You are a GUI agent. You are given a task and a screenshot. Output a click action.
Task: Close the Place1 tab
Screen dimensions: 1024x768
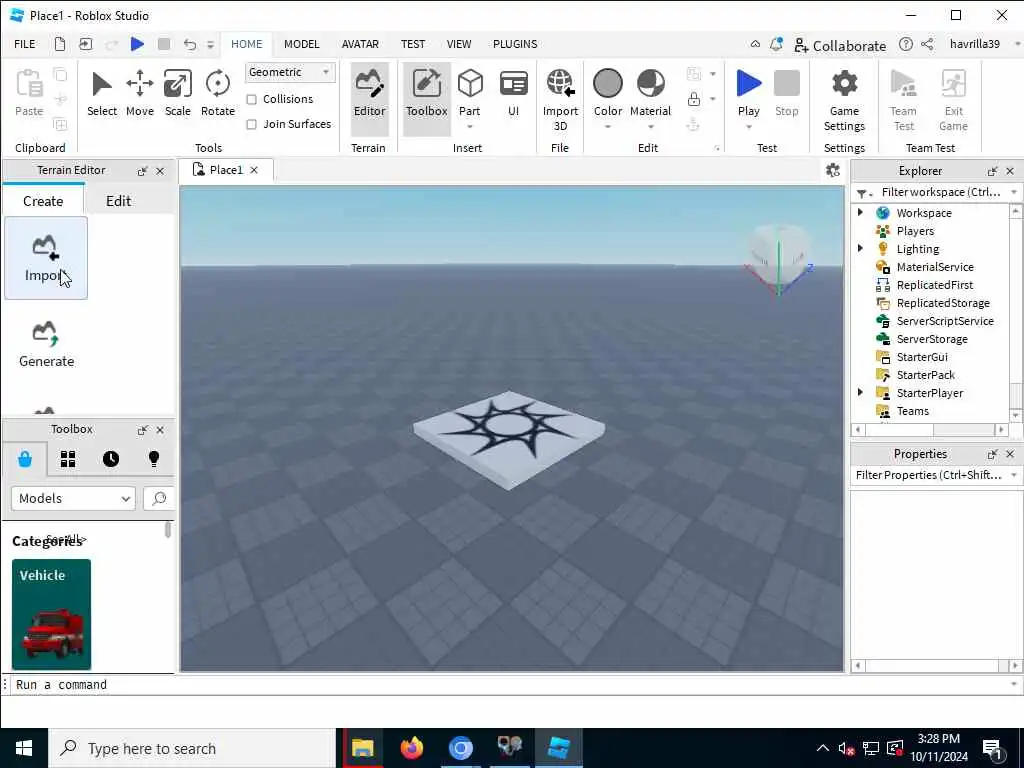coord(254,170)
